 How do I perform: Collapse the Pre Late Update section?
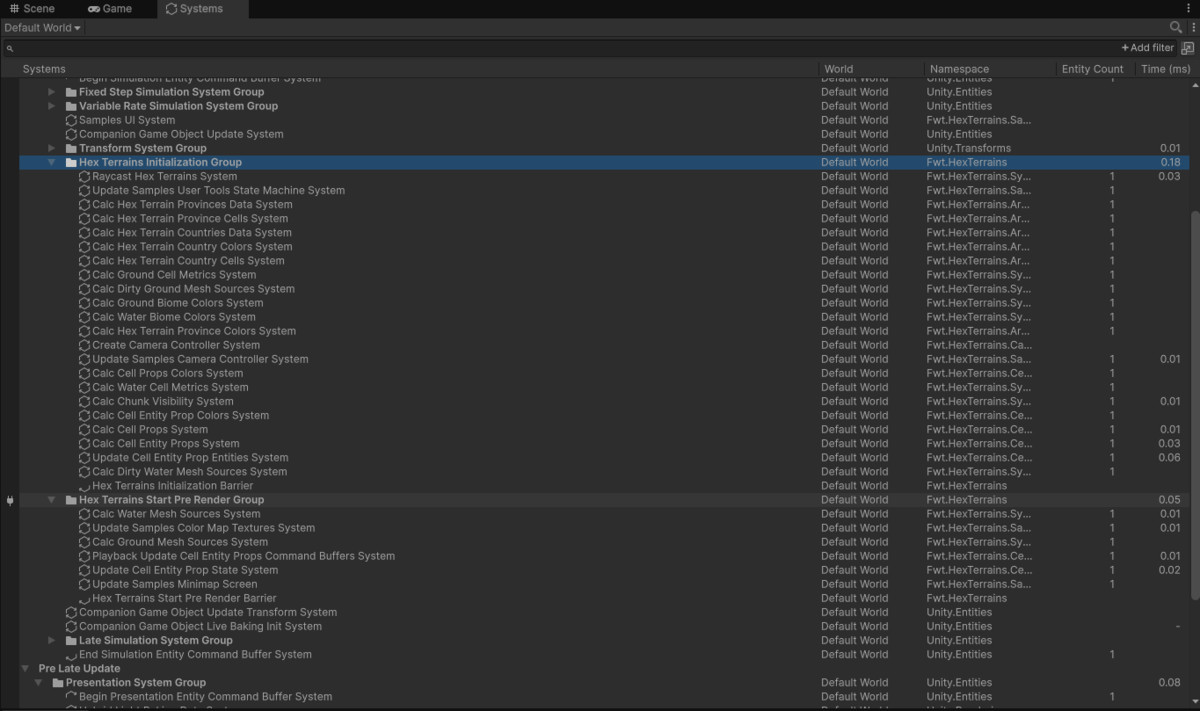point(25,669)
